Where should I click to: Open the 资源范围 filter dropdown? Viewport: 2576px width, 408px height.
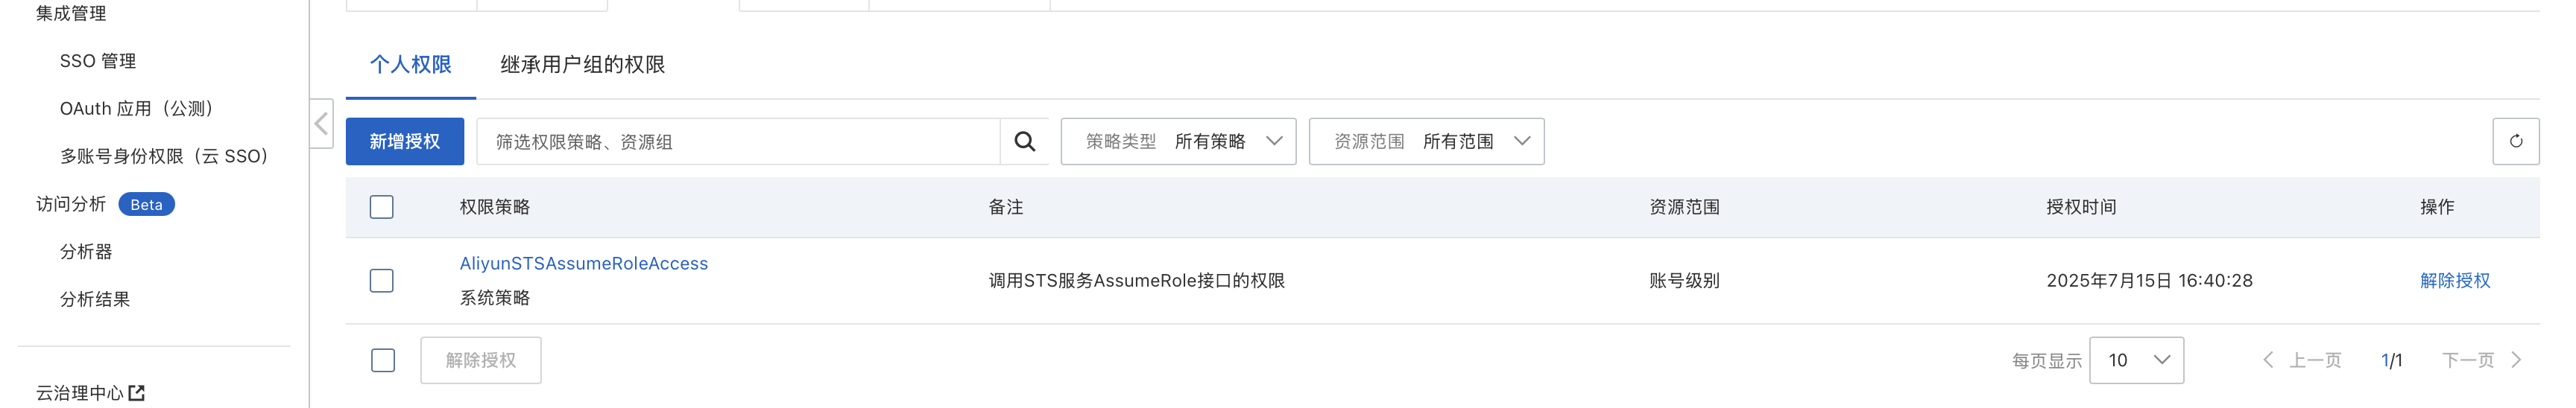(1426, 142)
